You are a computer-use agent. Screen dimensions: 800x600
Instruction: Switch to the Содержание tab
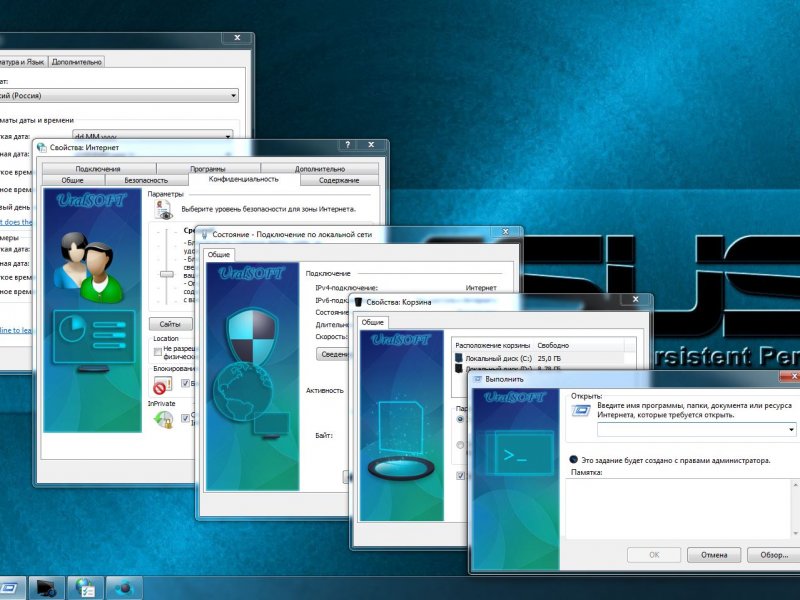[x=339, y=180]
